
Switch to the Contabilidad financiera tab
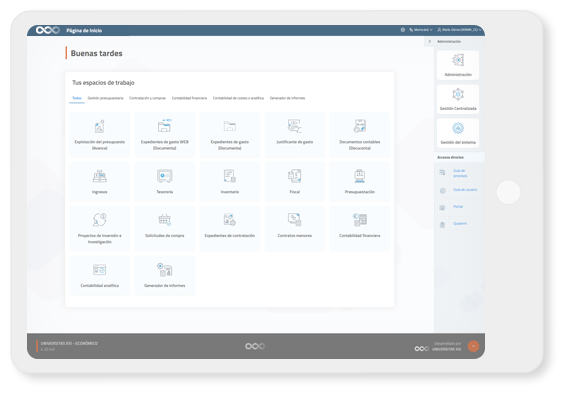[x=189, y=98]
